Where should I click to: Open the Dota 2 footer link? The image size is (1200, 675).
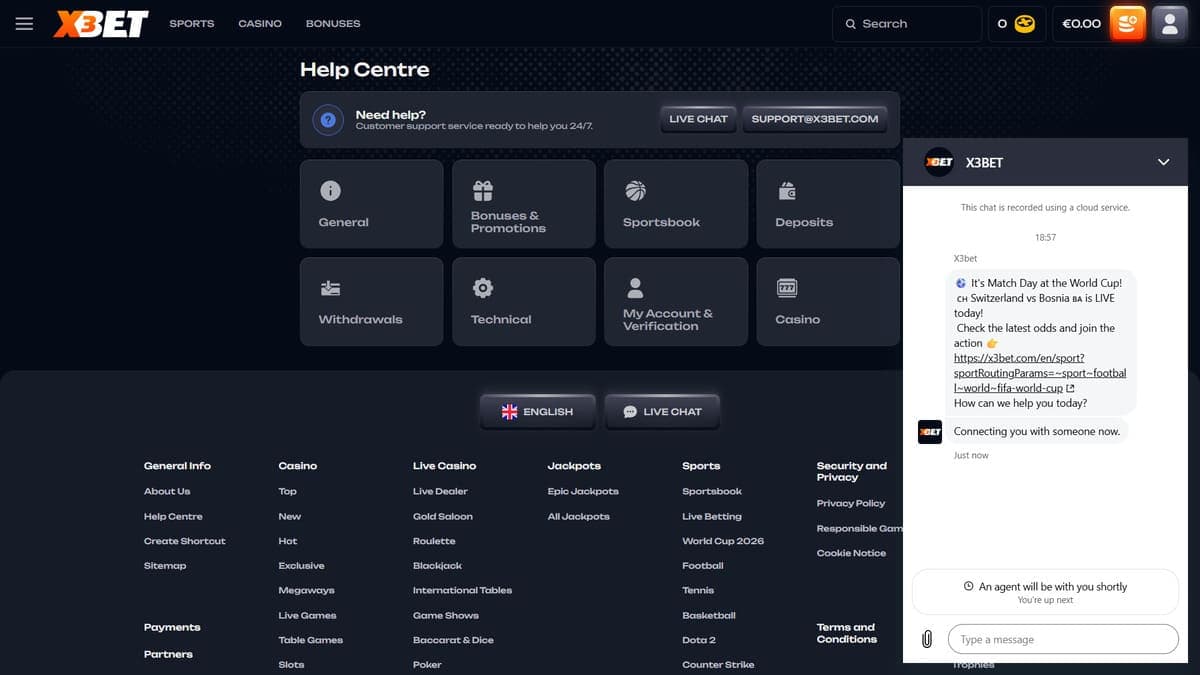click(x=698, y=640)
